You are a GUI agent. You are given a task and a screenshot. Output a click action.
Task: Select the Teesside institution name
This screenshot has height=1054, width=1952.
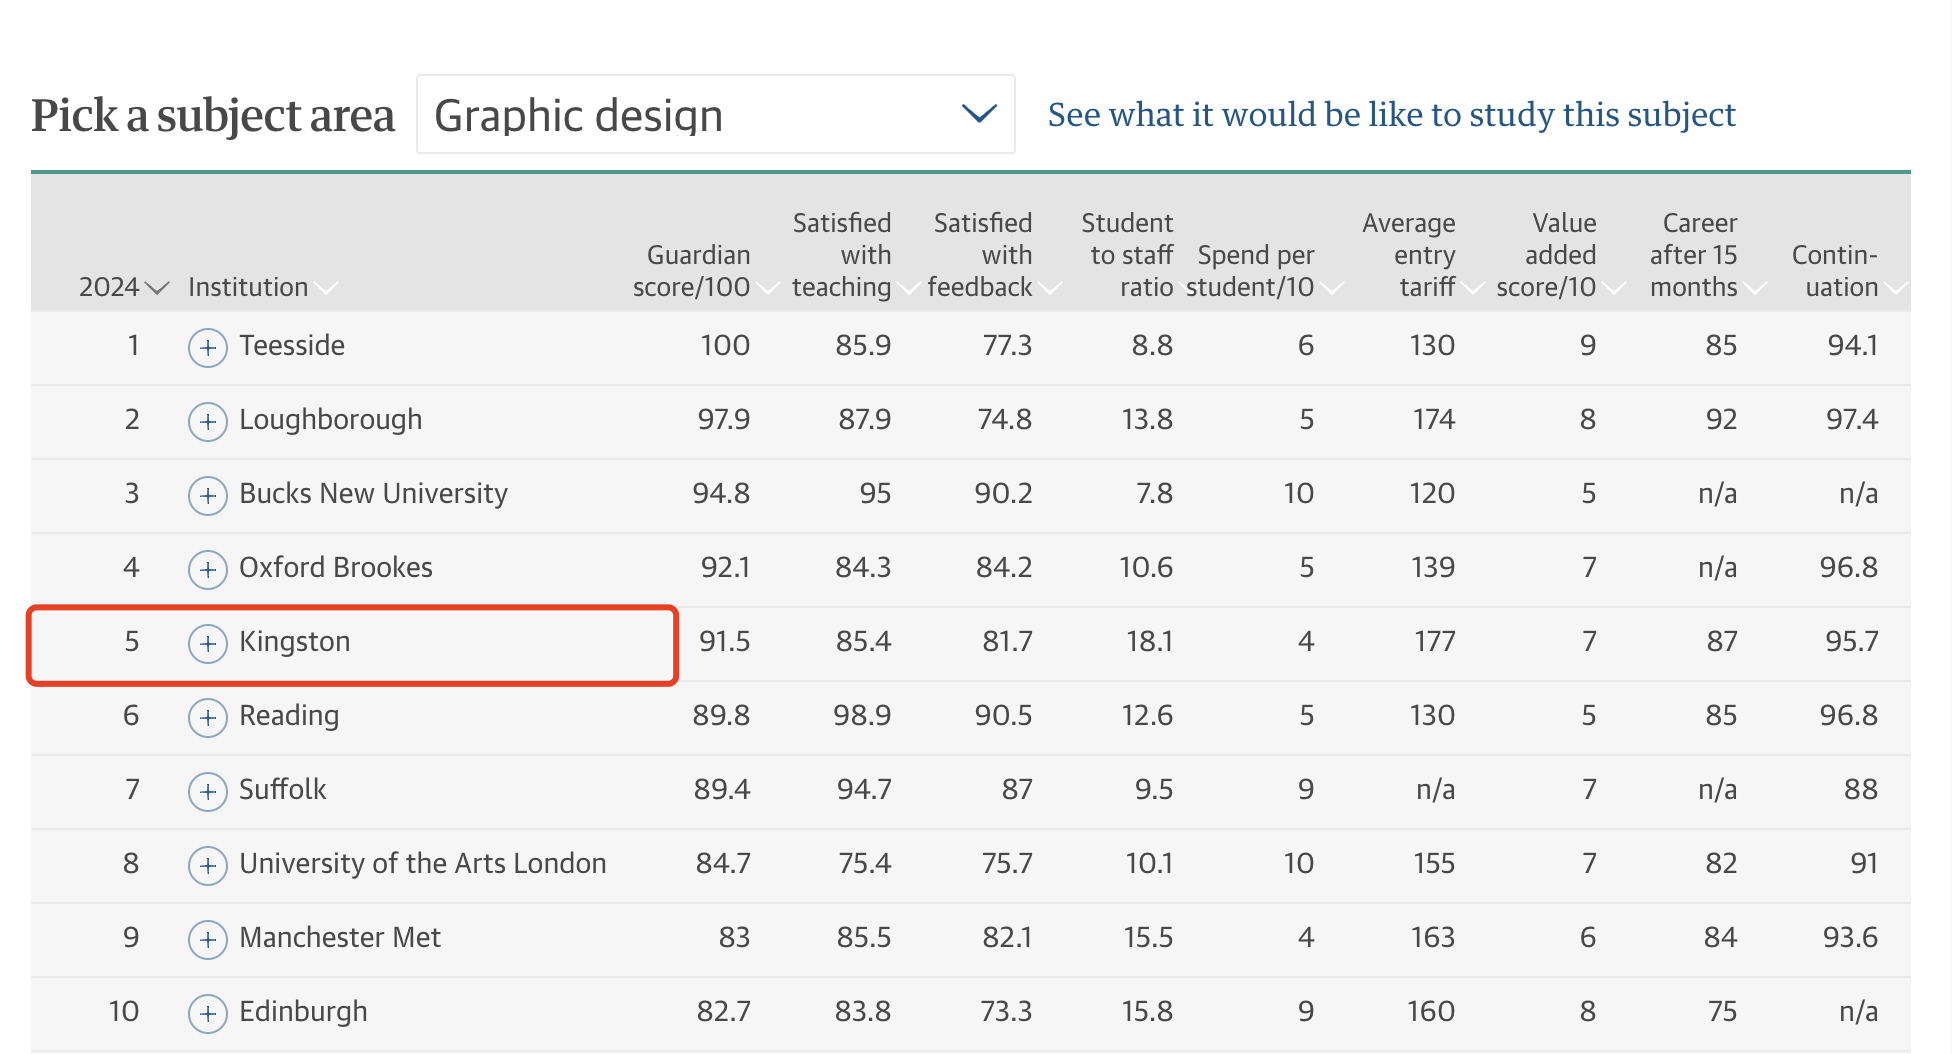(292, 345)
